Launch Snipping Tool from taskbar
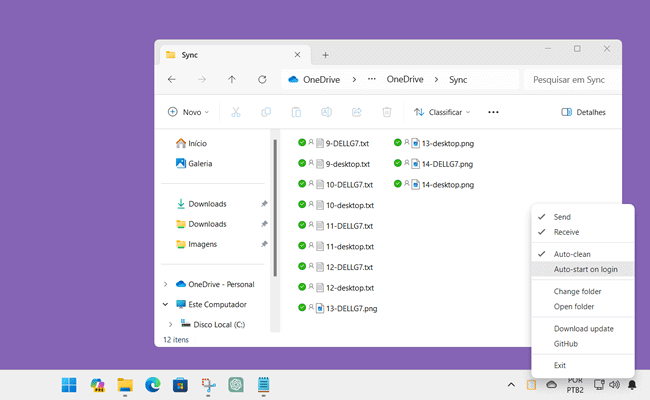Viewport: 650px width, 400px height. click(x=209, y=385)
